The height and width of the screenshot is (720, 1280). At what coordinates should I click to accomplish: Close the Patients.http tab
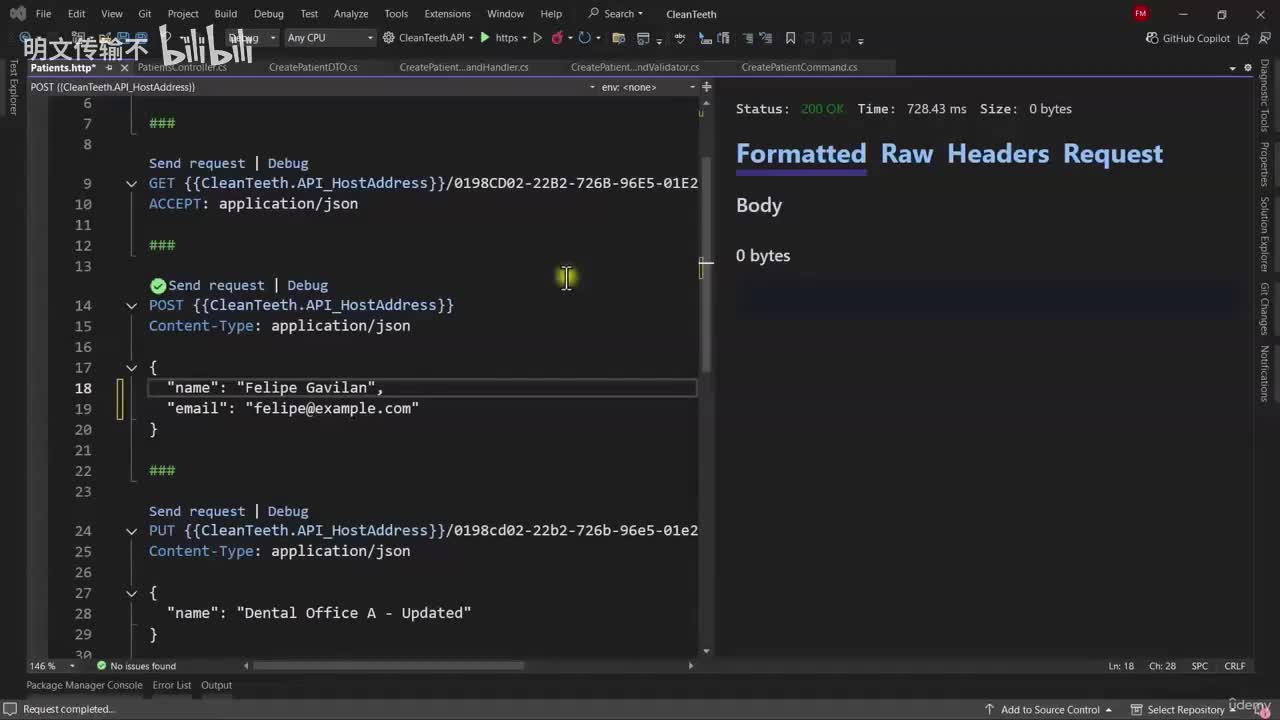tap(125, 68)
